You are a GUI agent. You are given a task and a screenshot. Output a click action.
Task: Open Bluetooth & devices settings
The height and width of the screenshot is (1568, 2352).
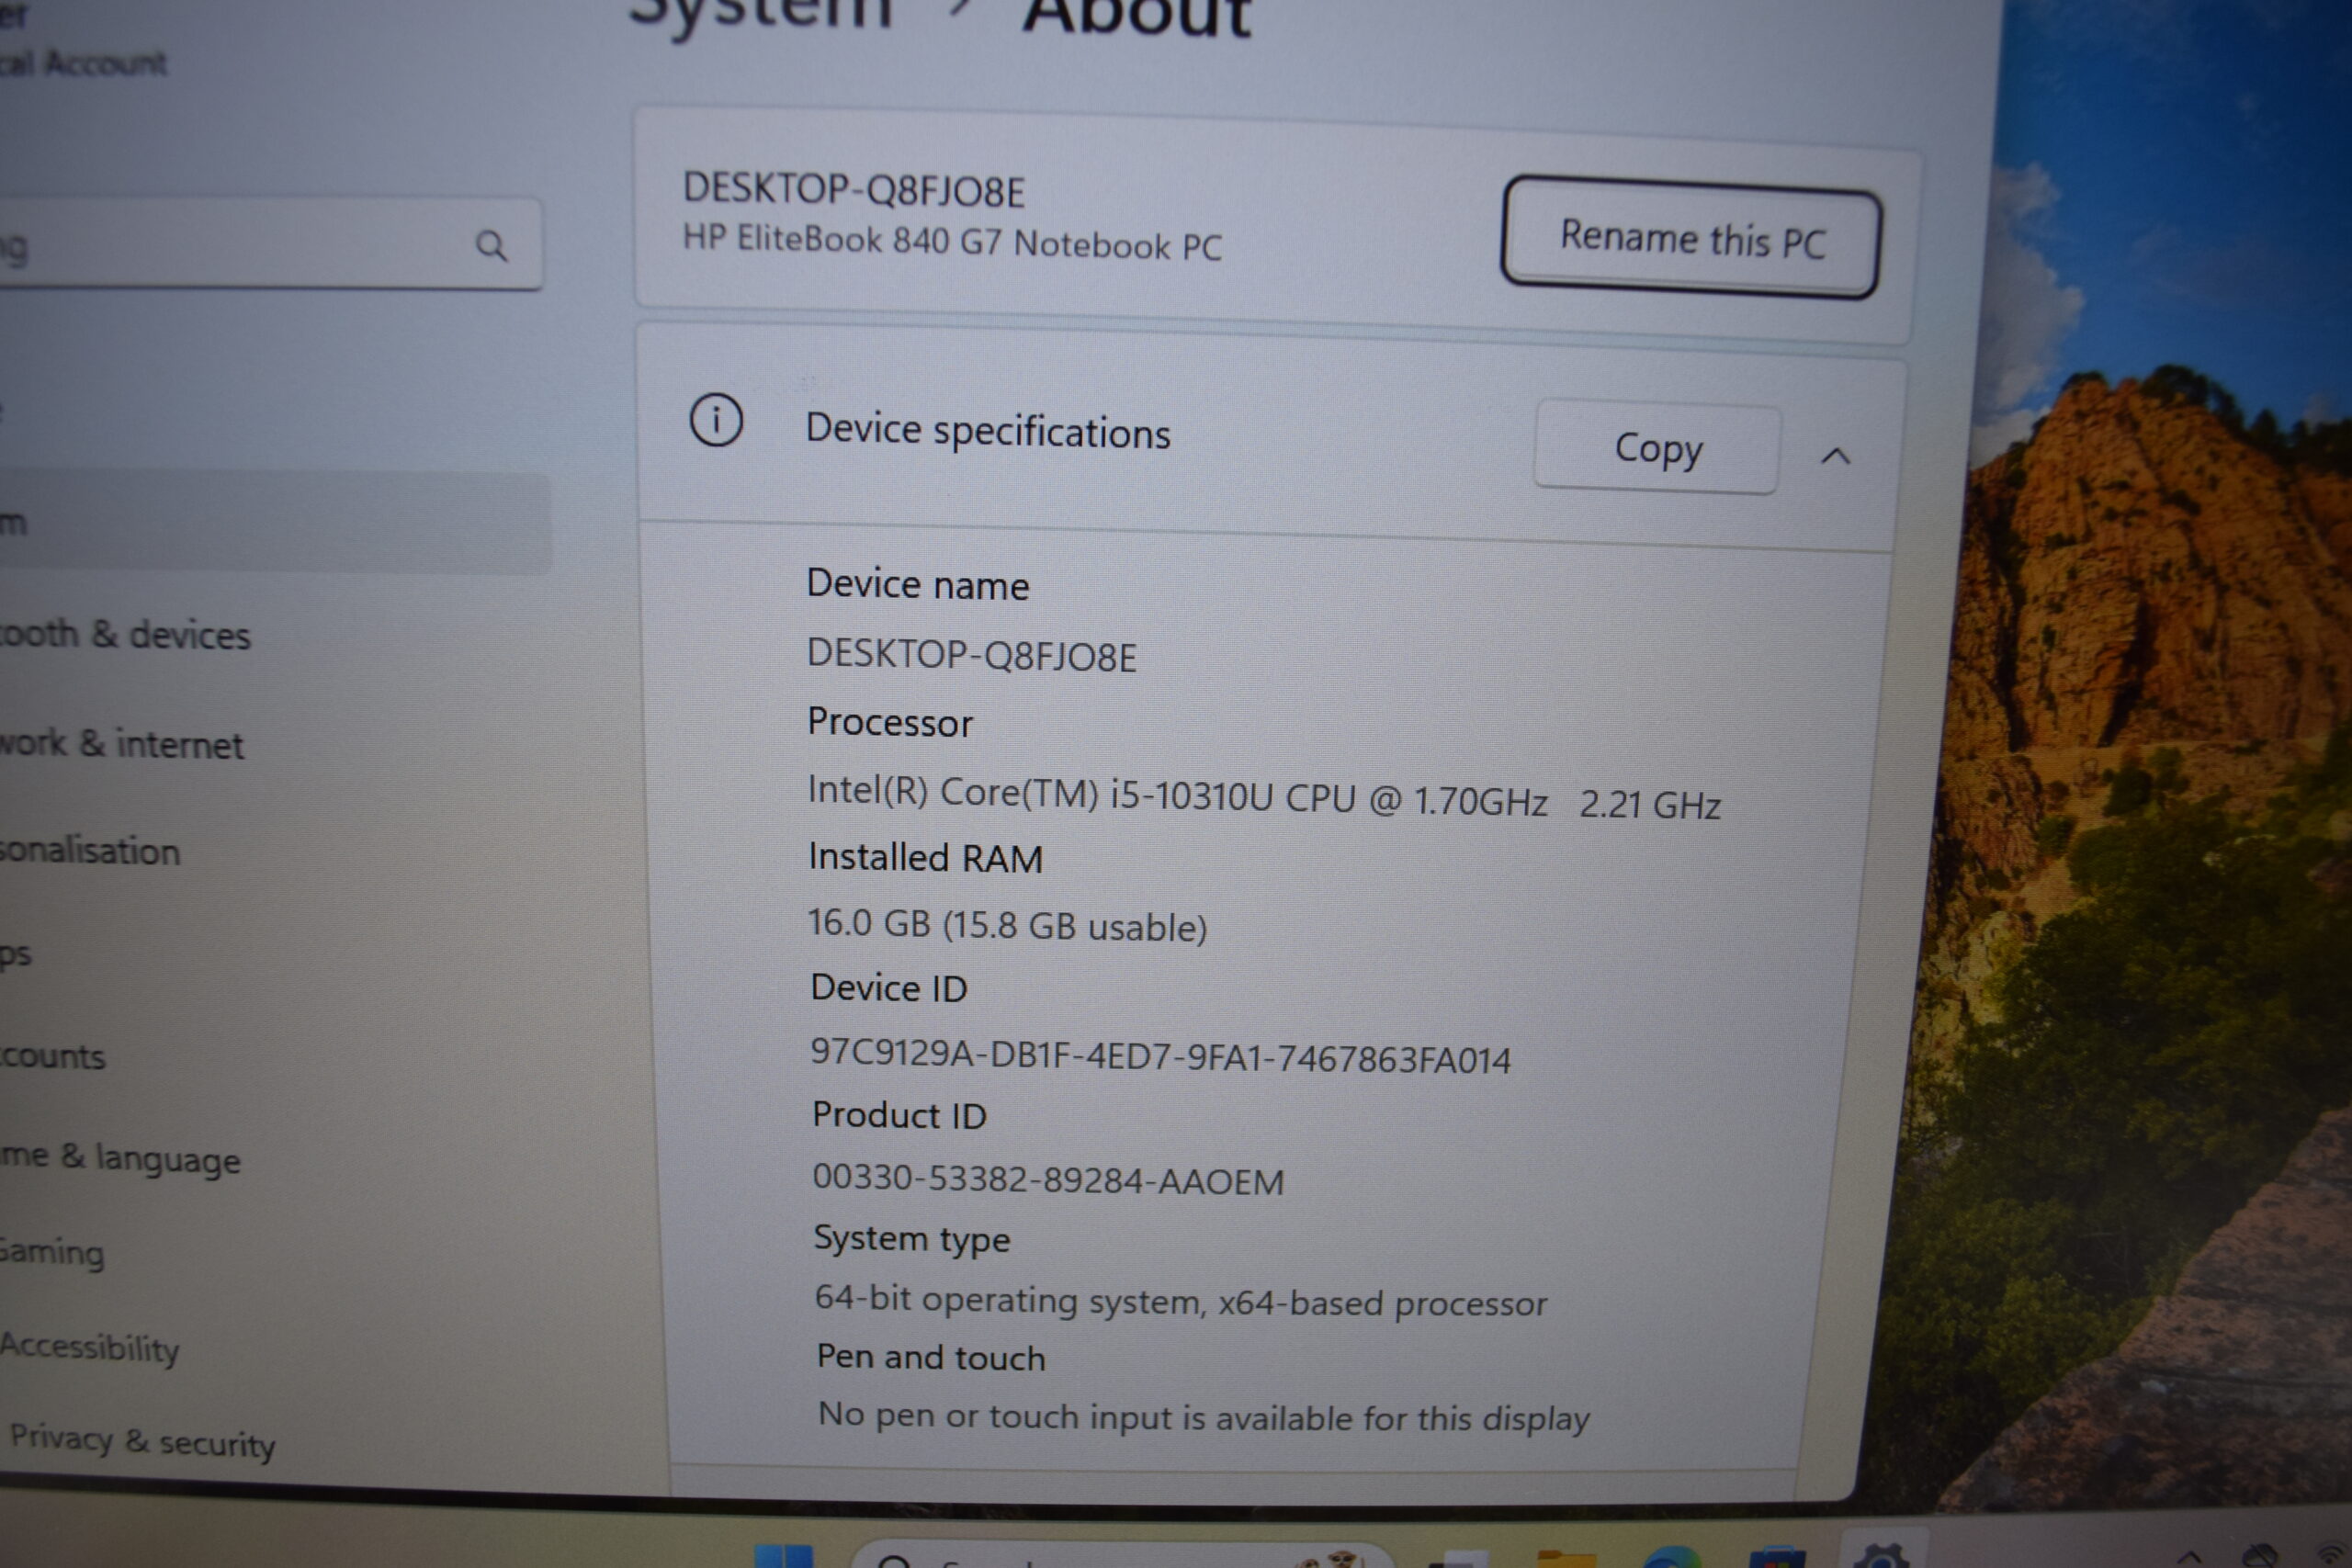pos(124,634)
